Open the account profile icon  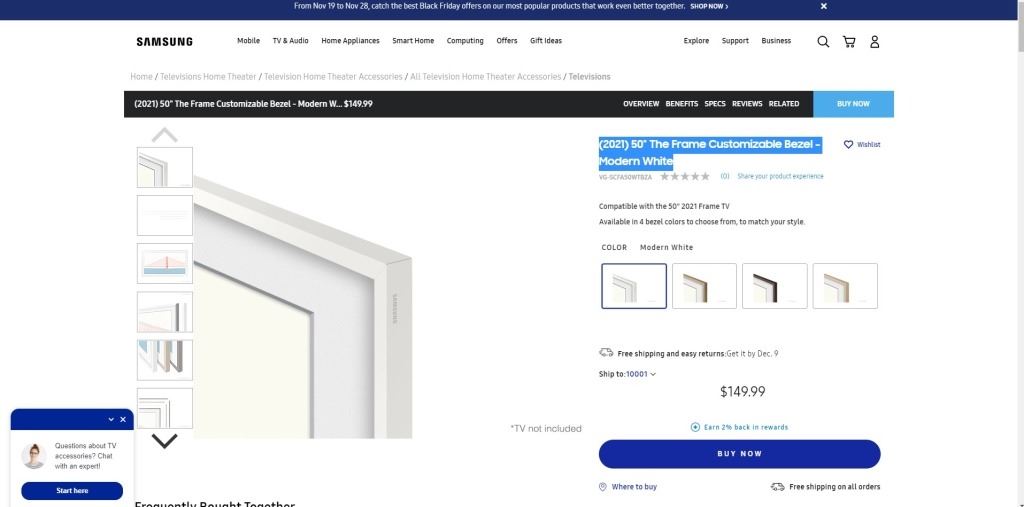tap(874, 42)
